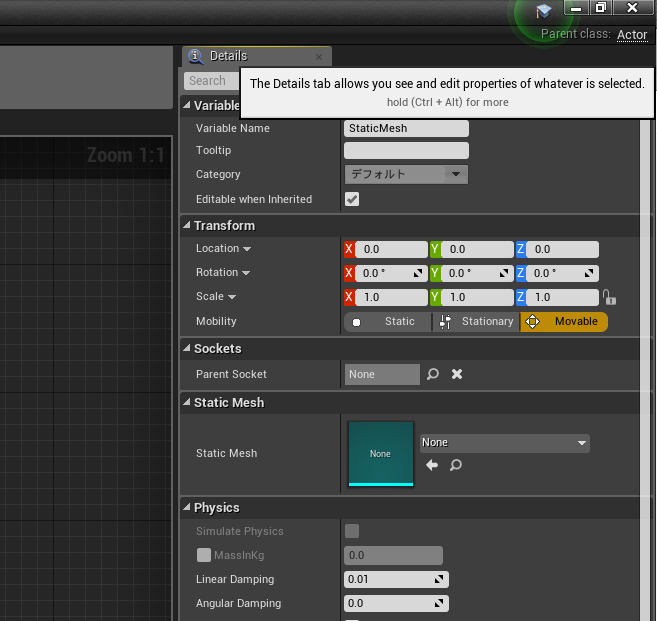Open the Actor parent class link
The height and width of the screenshot is (621, 657).
point(632,35)
